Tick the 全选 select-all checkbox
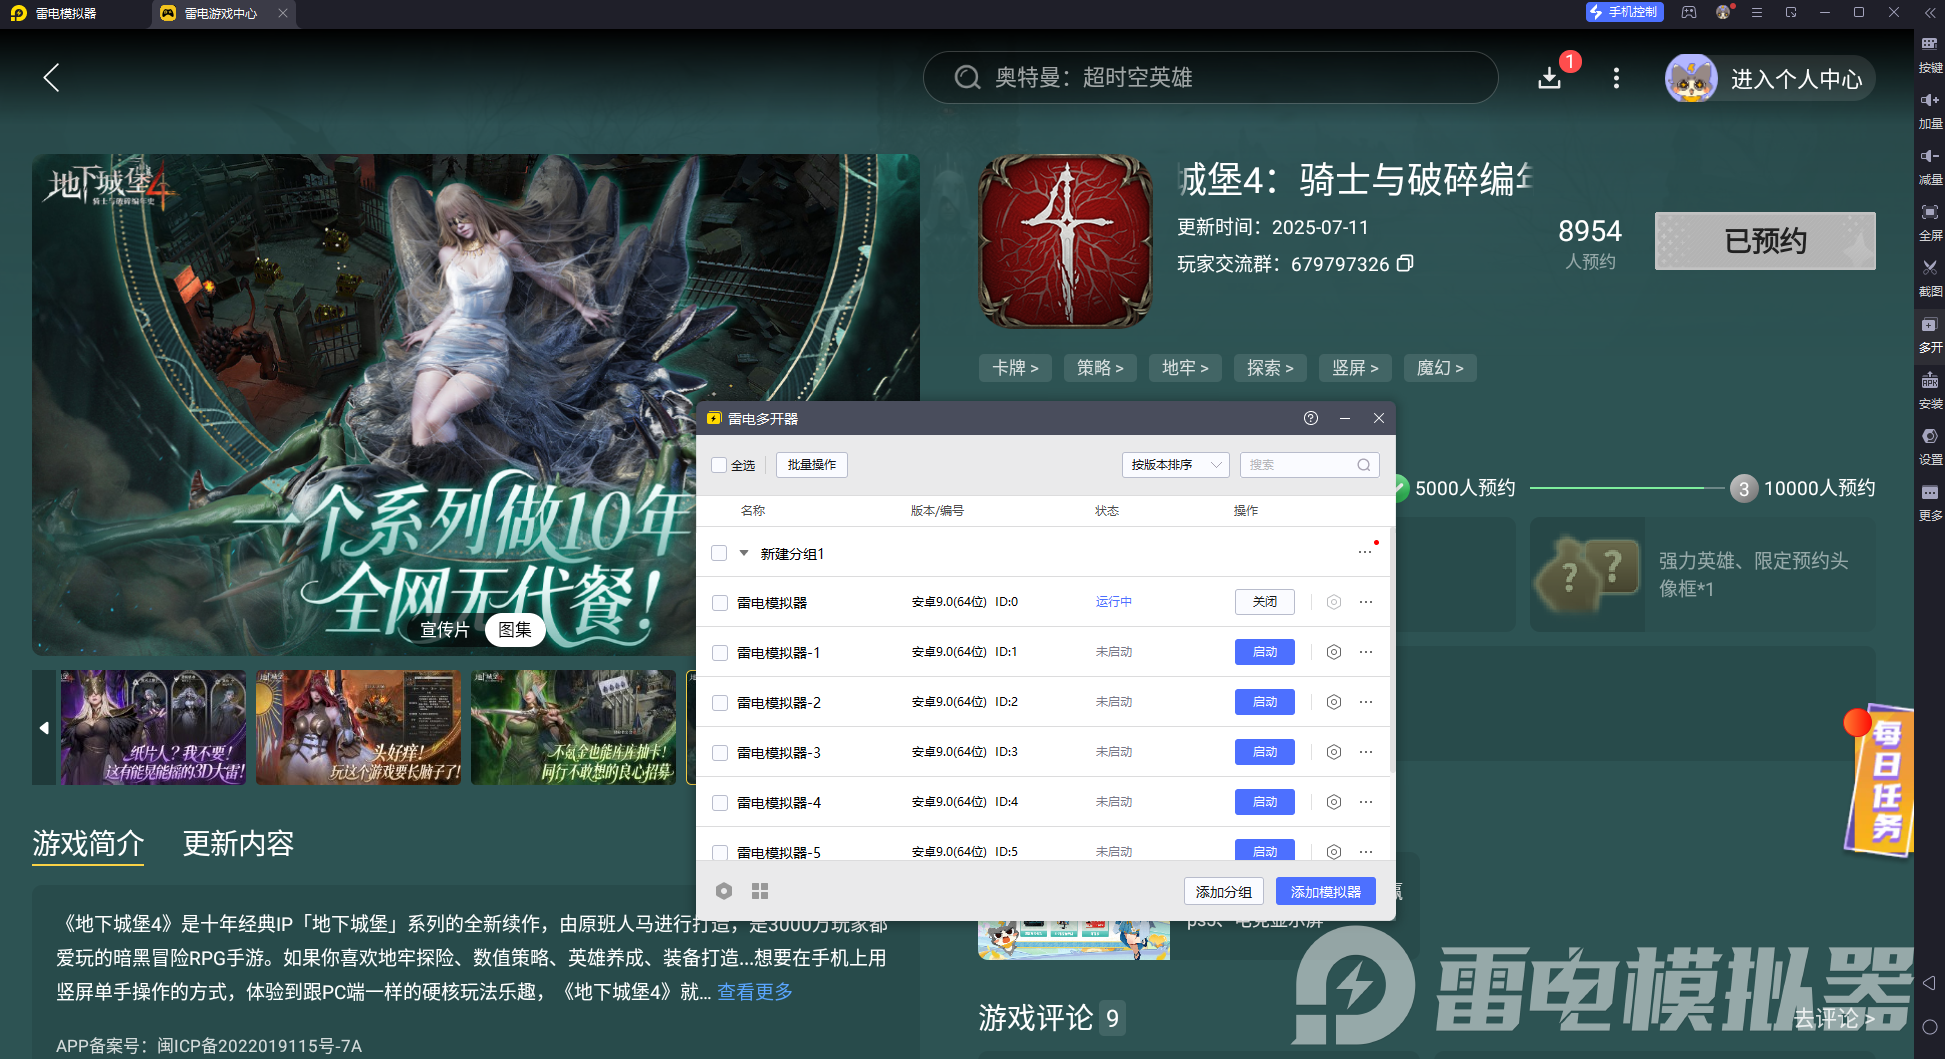 719,465
